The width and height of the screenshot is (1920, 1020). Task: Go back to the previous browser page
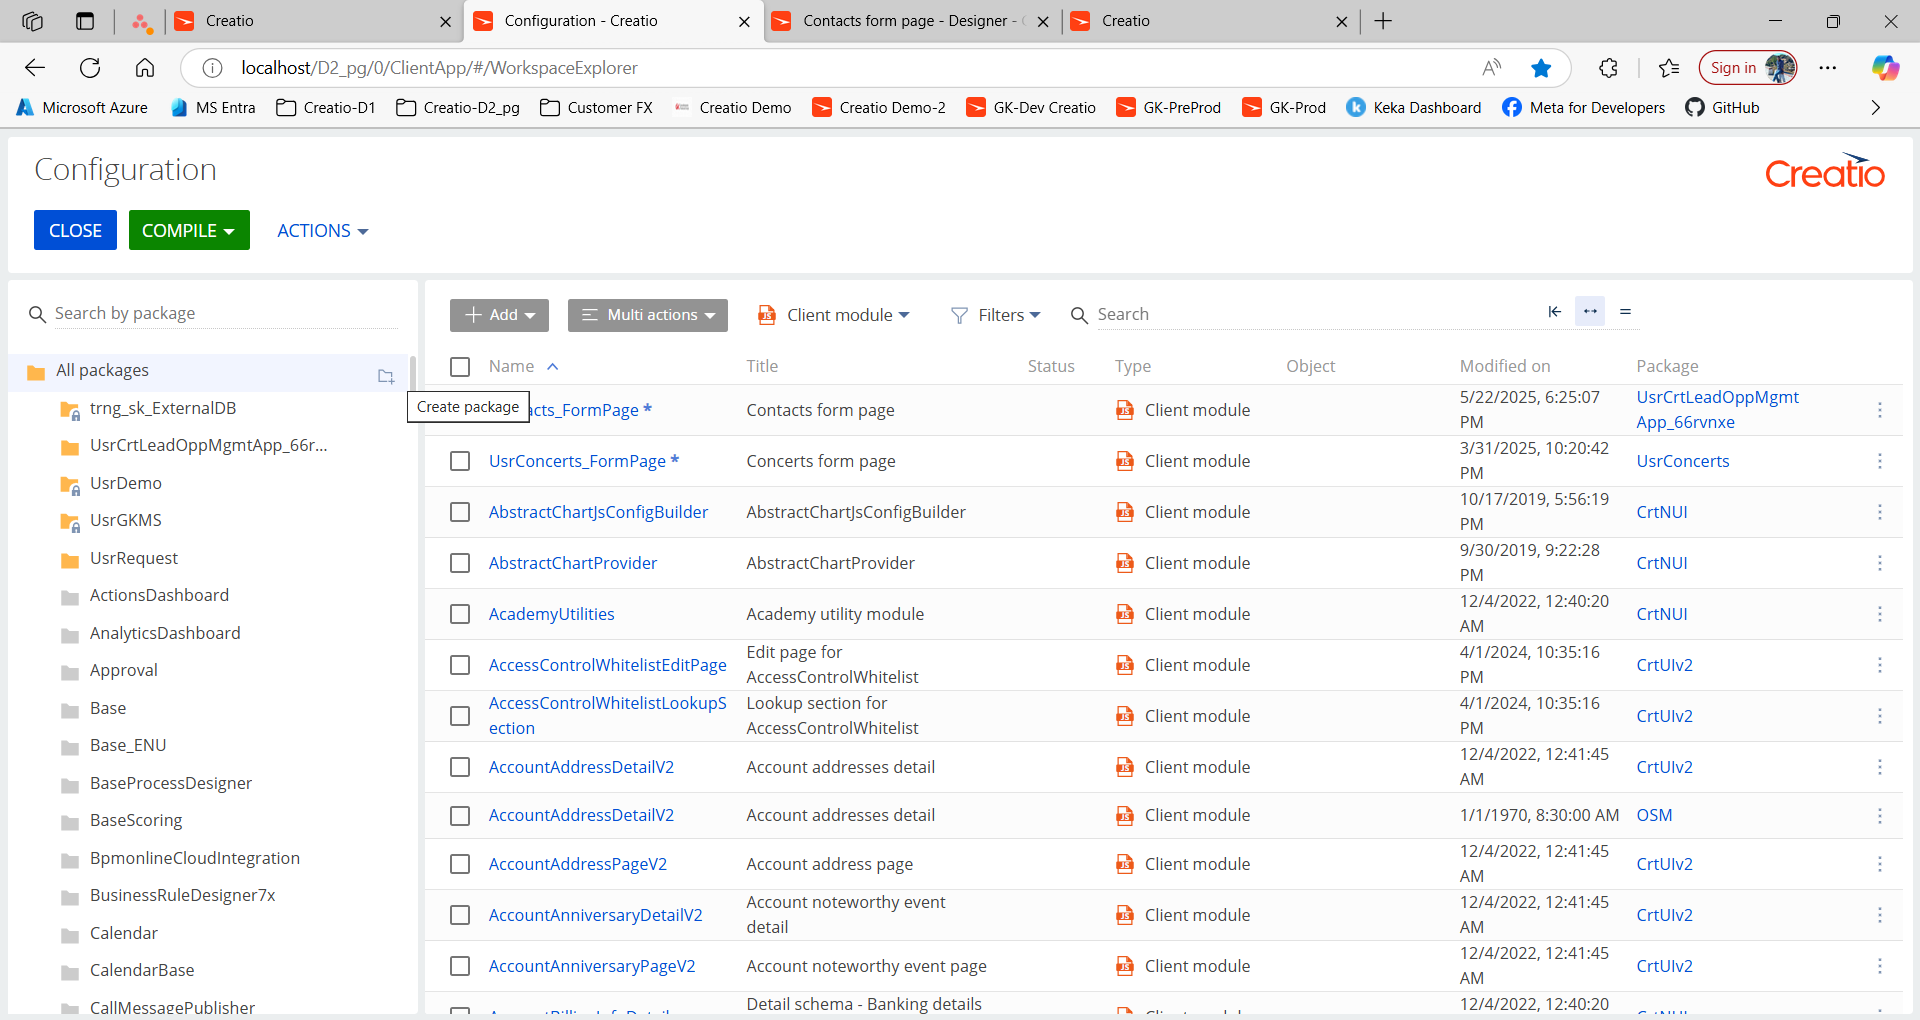[35, 68]
